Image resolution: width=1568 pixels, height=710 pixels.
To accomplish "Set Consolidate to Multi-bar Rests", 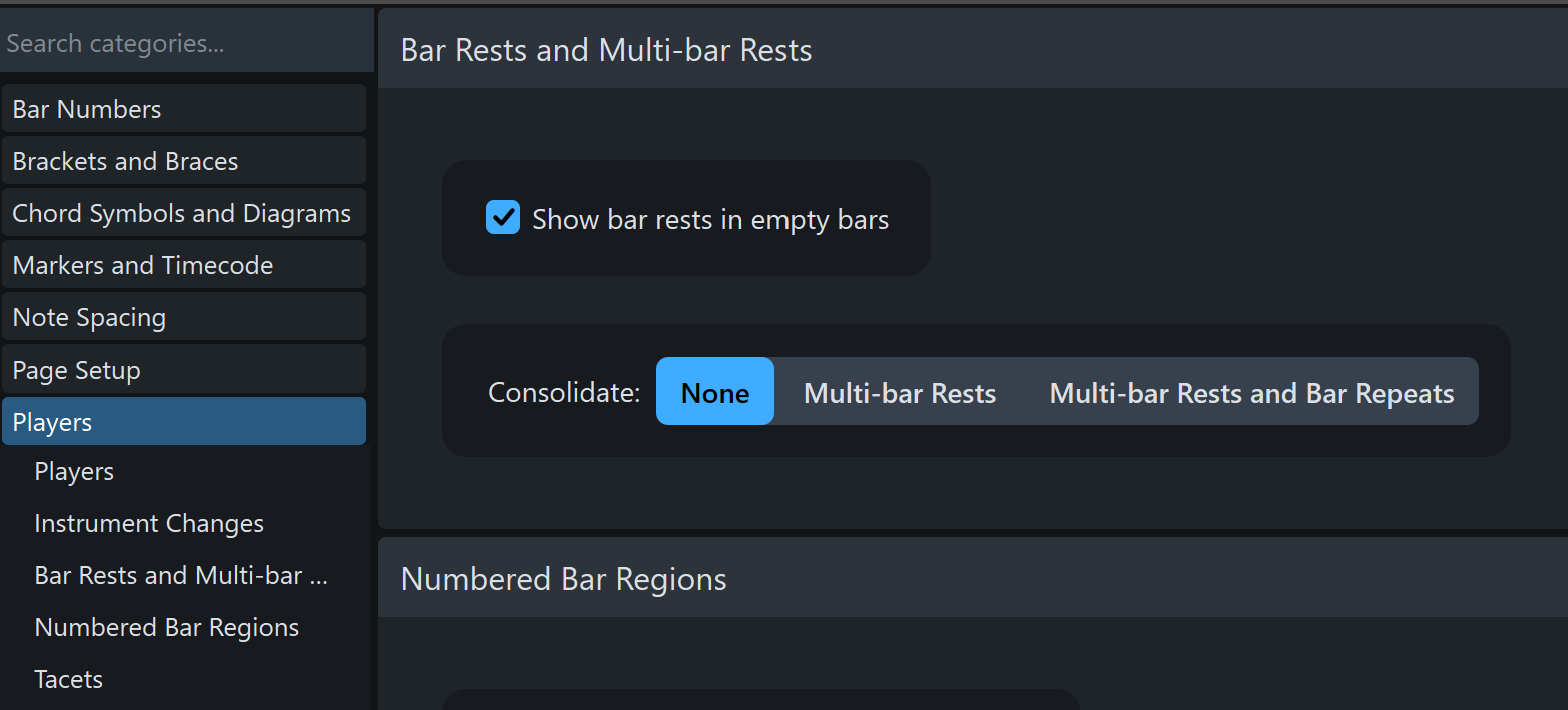I will (899, 392).
